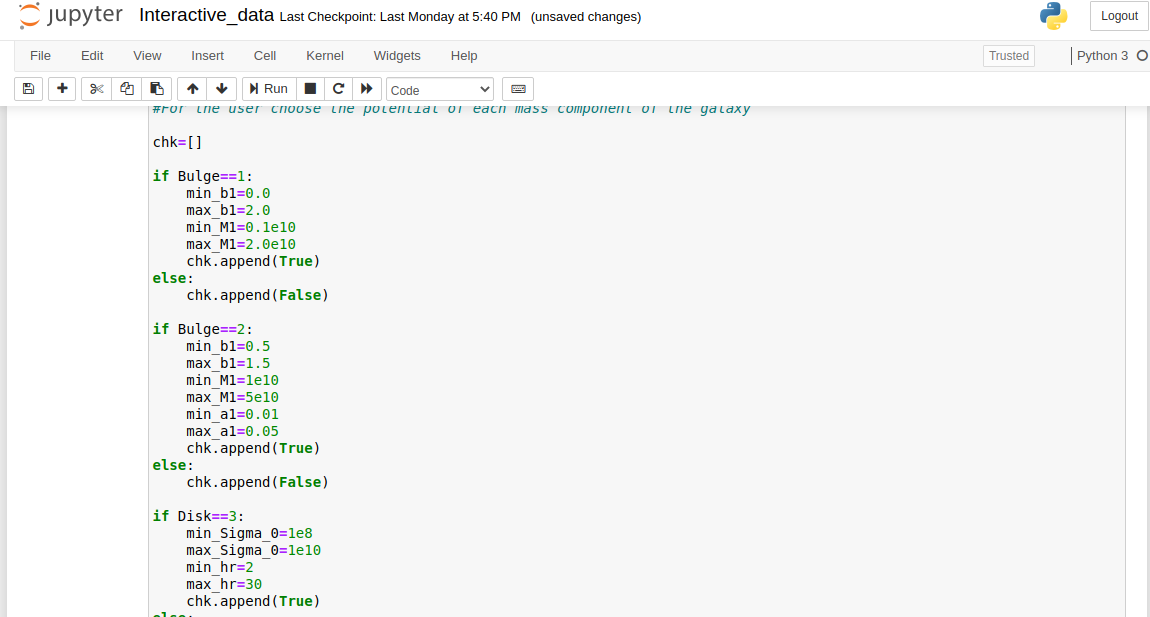Open the cell type Code dropdown

[x=440, y=90]
